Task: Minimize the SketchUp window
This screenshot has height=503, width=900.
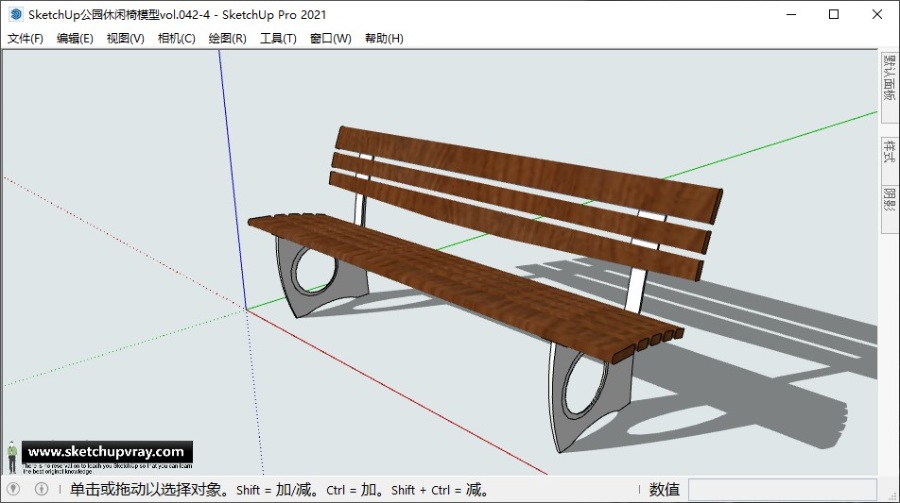Action: 792,14
